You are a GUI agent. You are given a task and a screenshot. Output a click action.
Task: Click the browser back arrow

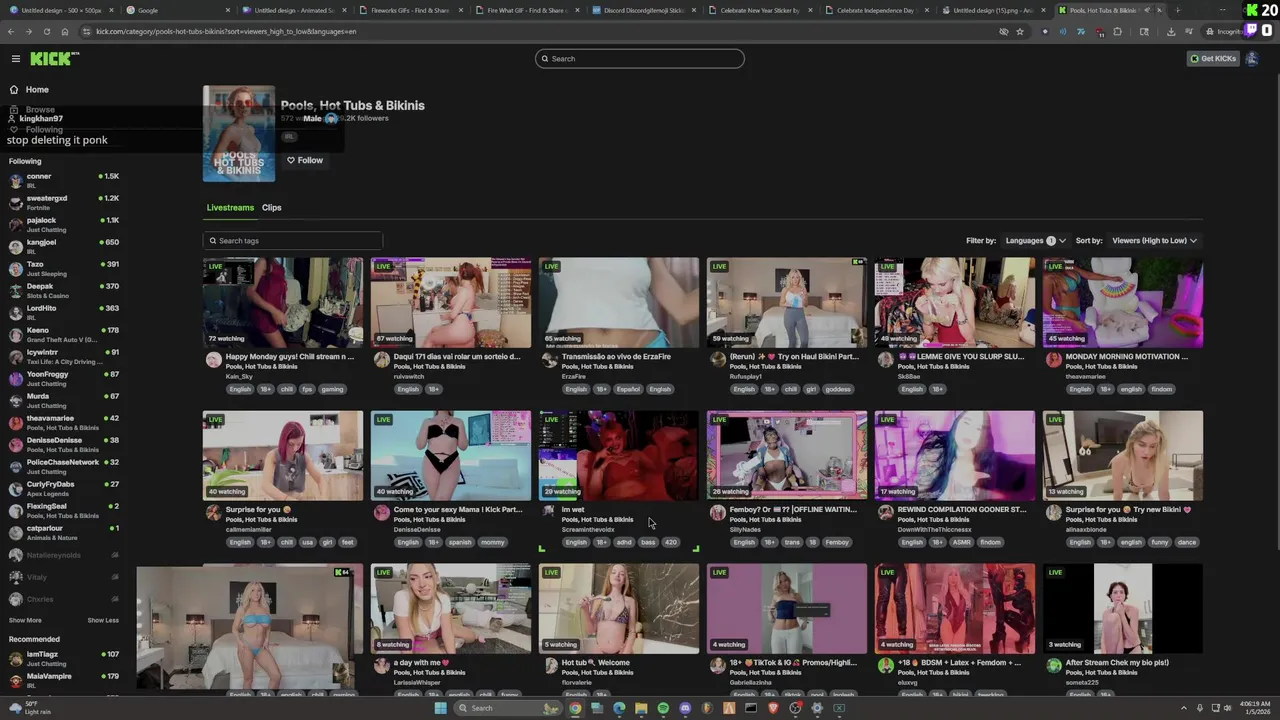coord(13,31)
